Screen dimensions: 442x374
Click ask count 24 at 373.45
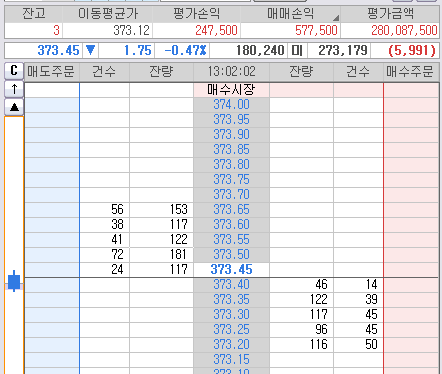117,270
